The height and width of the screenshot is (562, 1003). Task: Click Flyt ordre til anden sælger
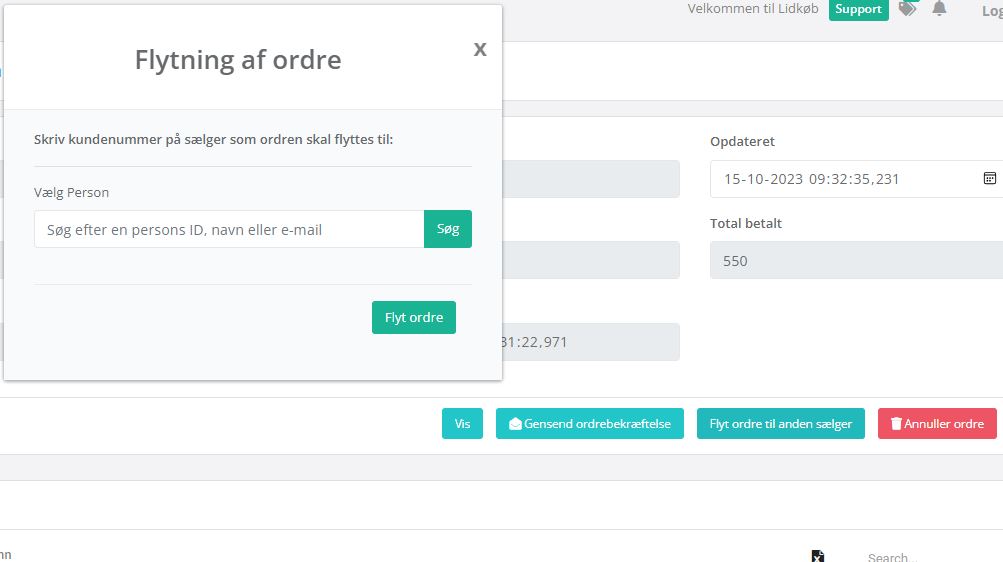click(x=780, y=423)
